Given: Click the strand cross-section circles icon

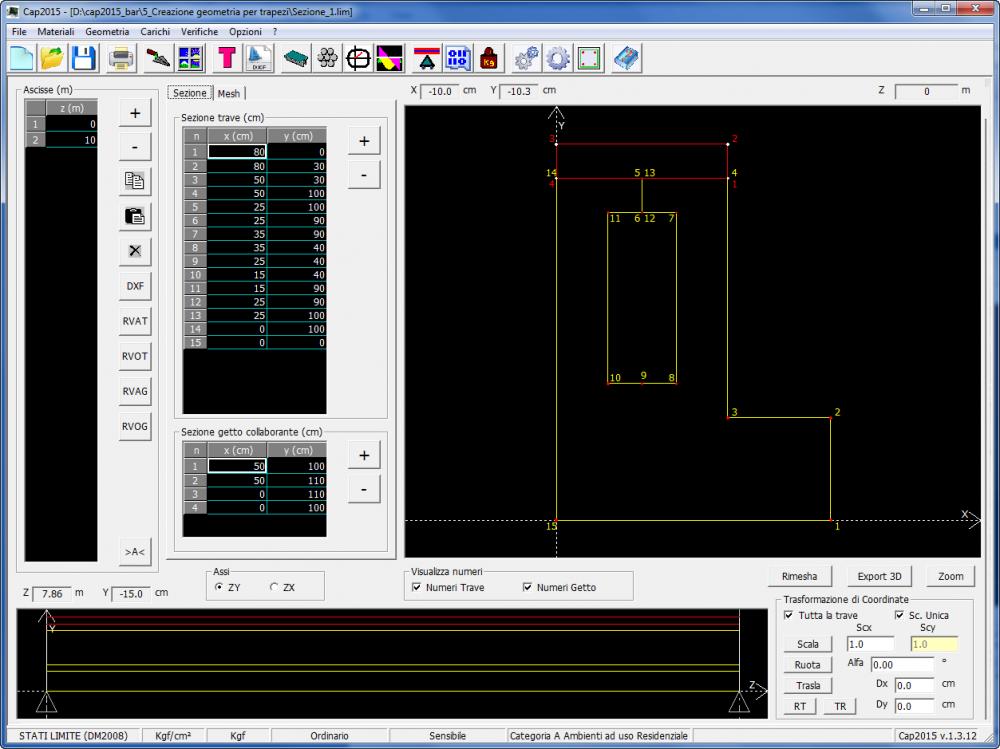Looking at the screenshot, I should [x=327, y=59].
